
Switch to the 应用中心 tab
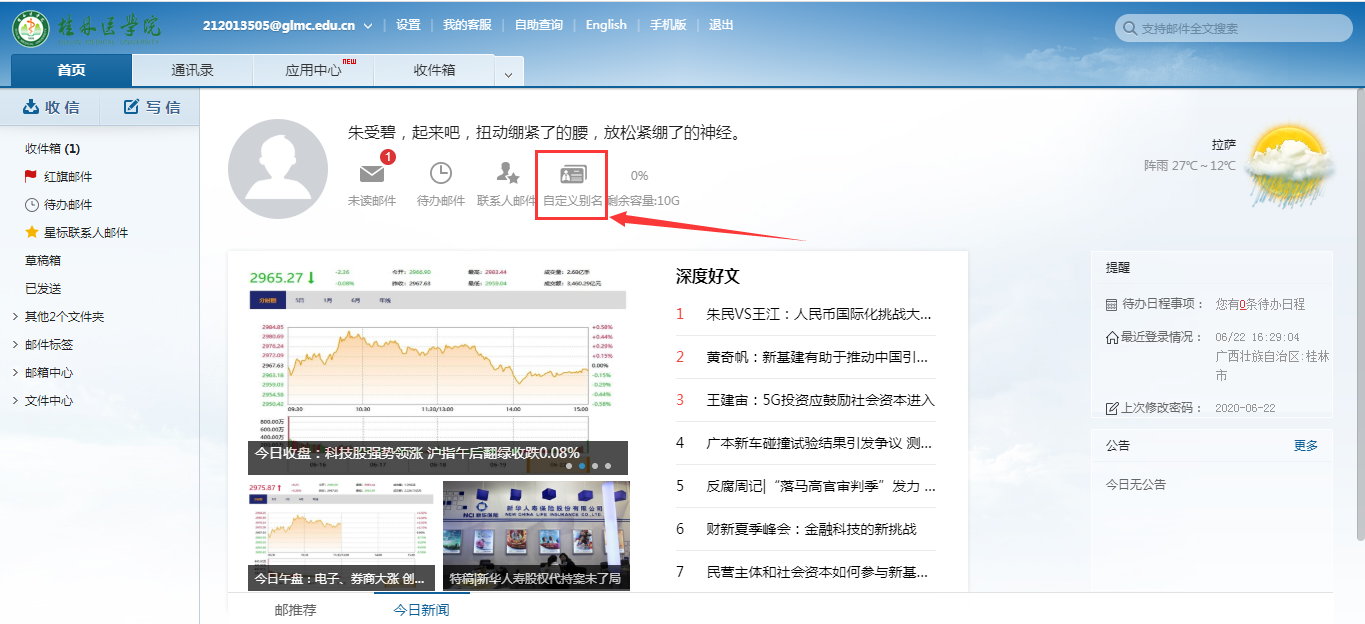pyautogui.click(x=313, y=70)
